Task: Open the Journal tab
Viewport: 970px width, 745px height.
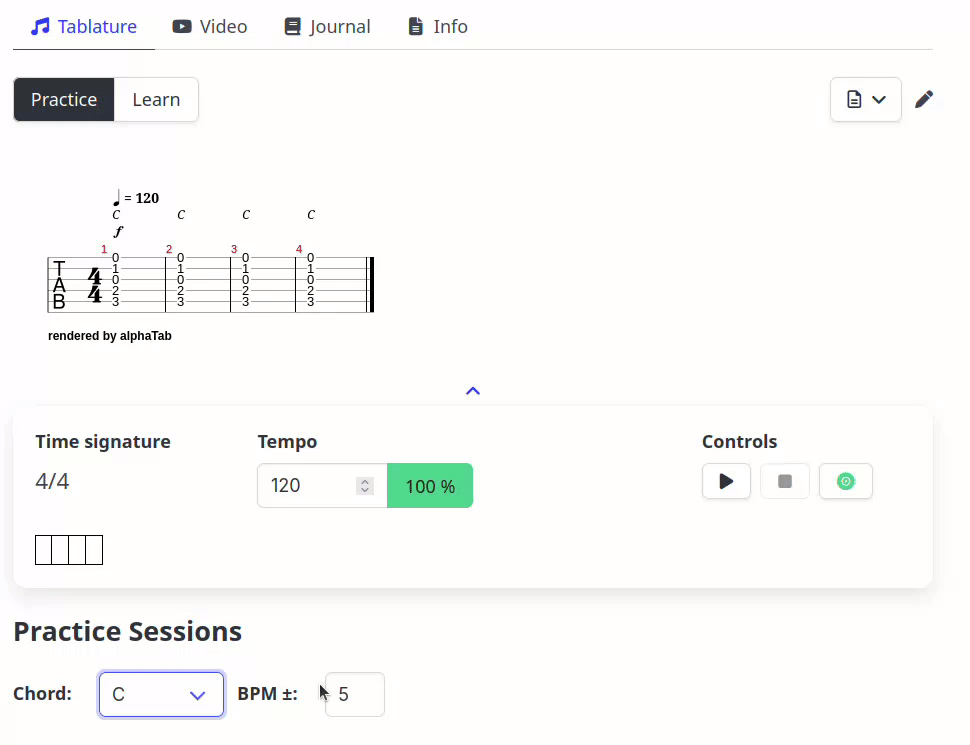Action: tap(327, 26)
